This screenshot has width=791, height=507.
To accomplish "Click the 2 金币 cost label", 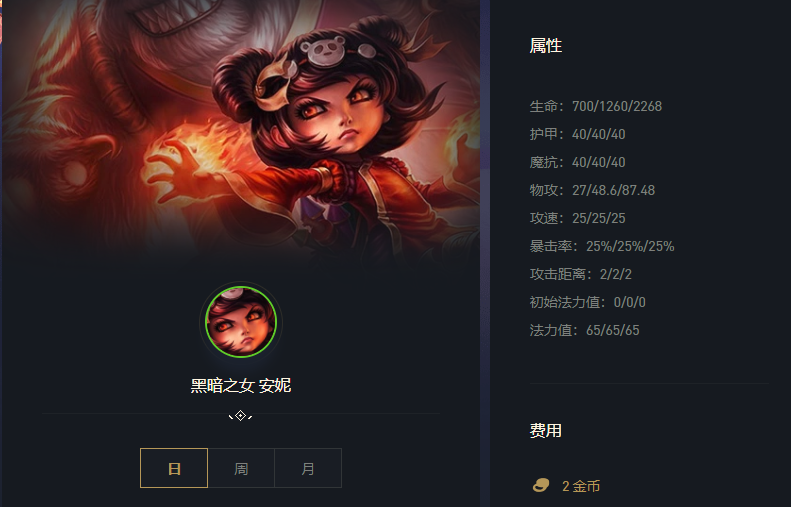I will (581, 486).
